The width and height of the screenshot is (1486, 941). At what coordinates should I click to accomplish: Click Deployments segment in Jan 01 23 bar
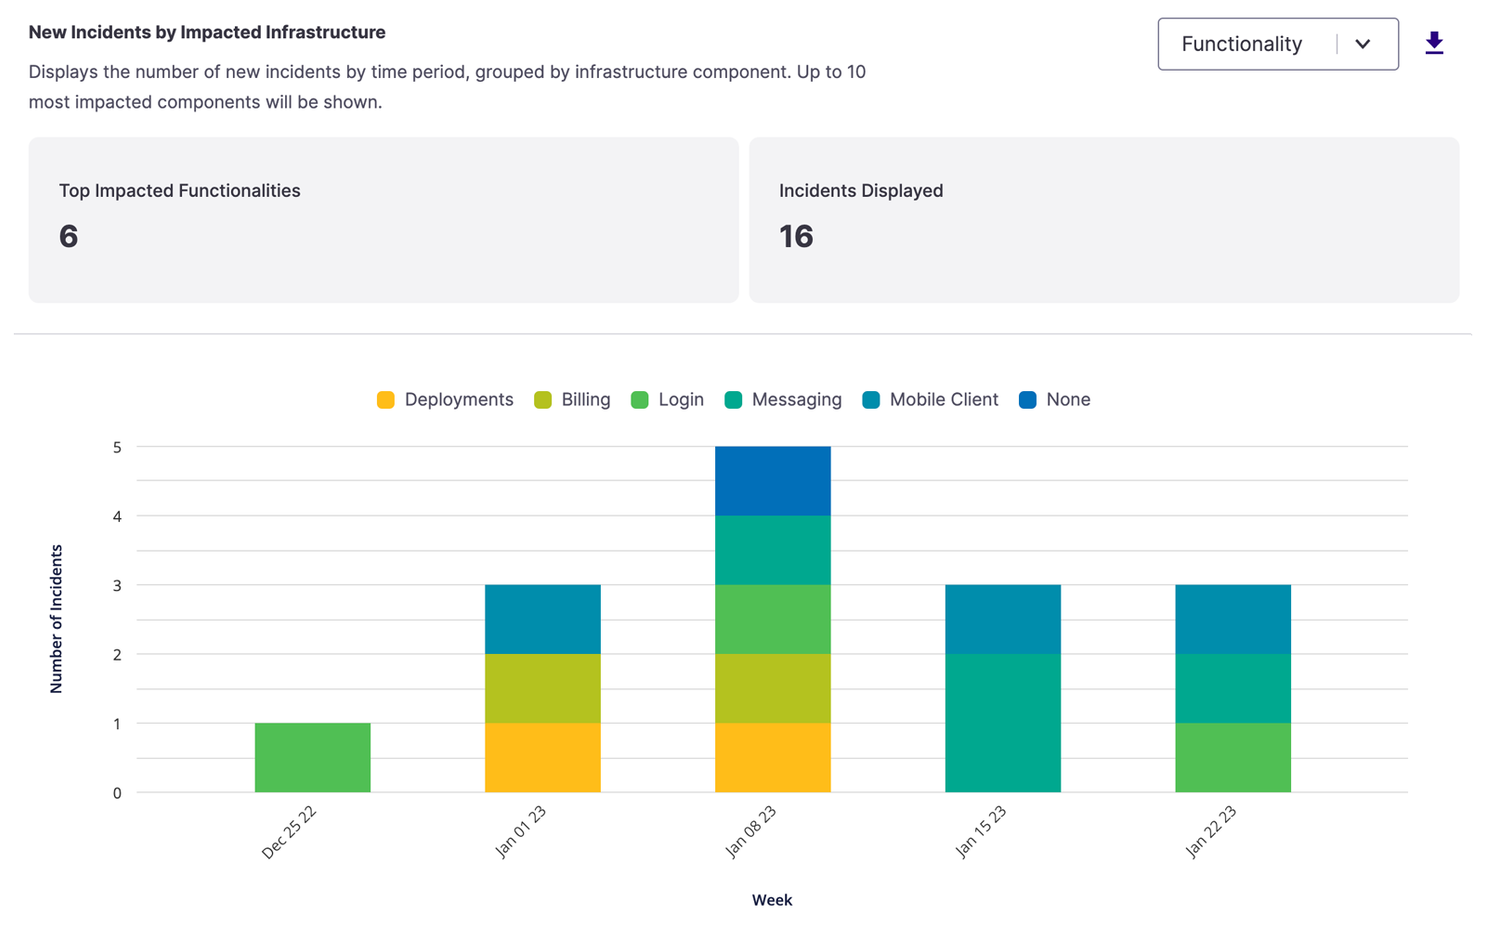pyautogui.click(x=543, y=758)
